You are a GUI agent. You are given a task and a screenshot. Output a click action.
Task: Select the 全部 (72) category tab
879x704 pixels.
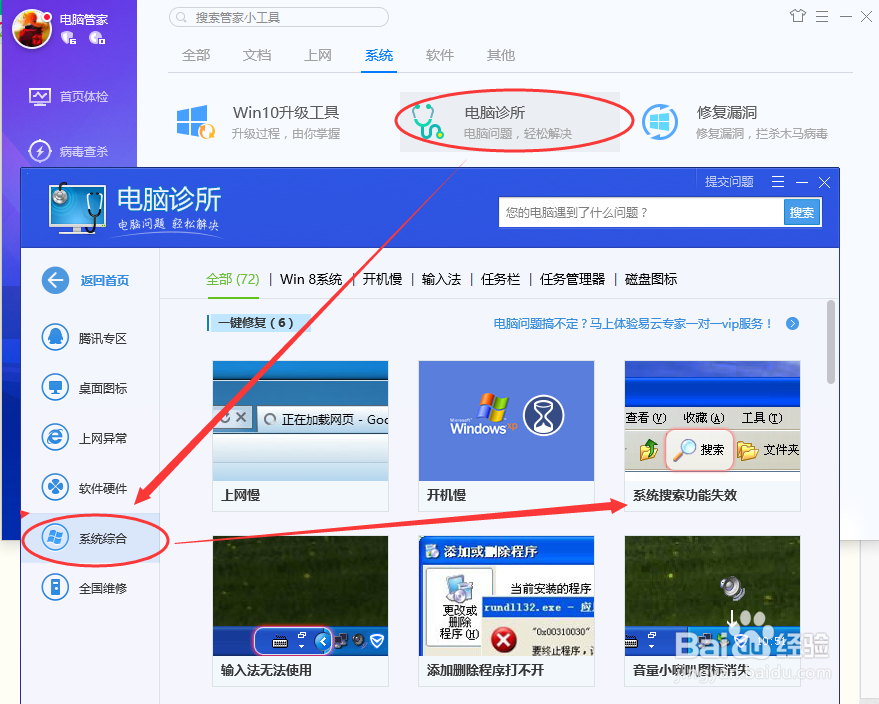[x=233, y=279]
